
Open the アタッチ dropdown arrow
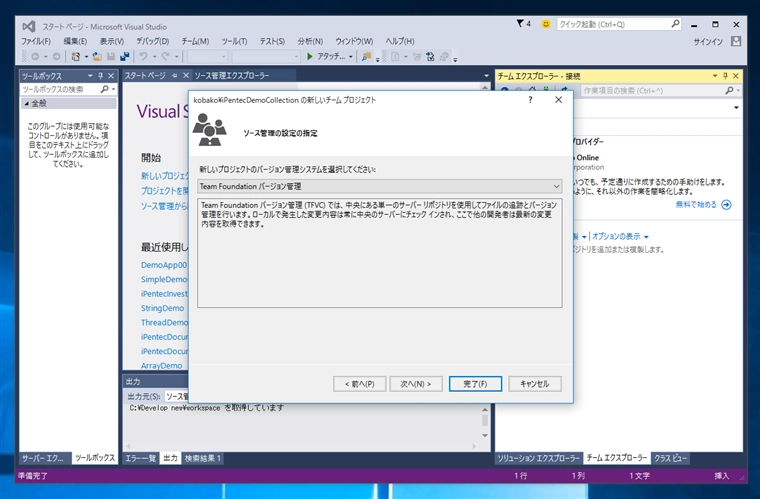click(x=350, y=57)
